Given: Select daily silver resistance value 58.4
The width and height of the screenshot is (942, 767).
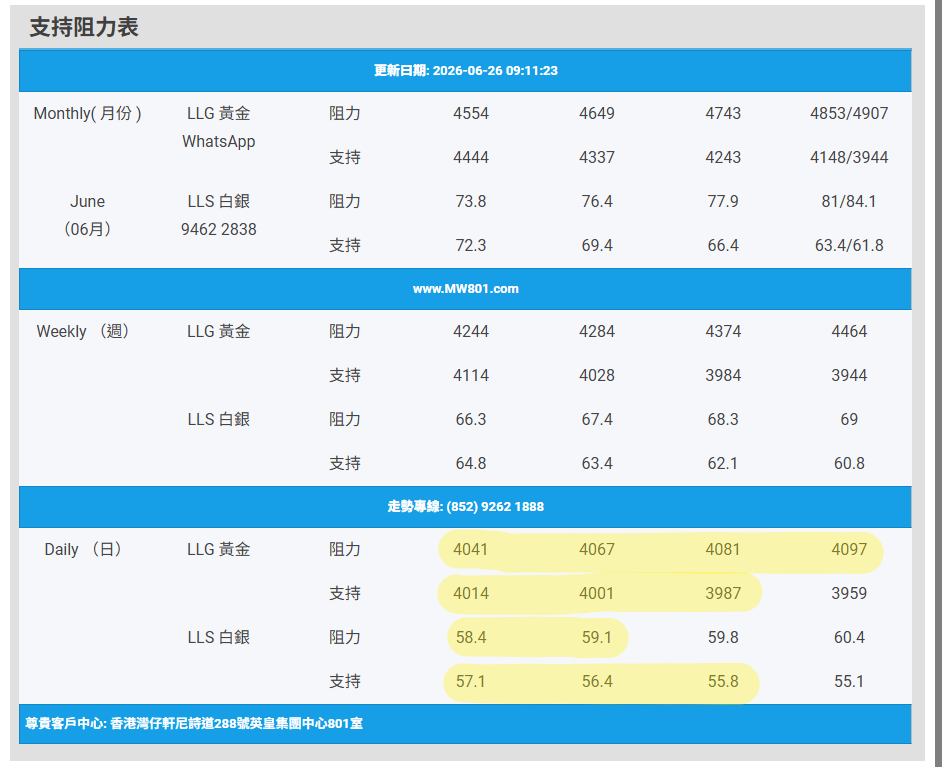Looking at the screenshot, I should 471,637.
